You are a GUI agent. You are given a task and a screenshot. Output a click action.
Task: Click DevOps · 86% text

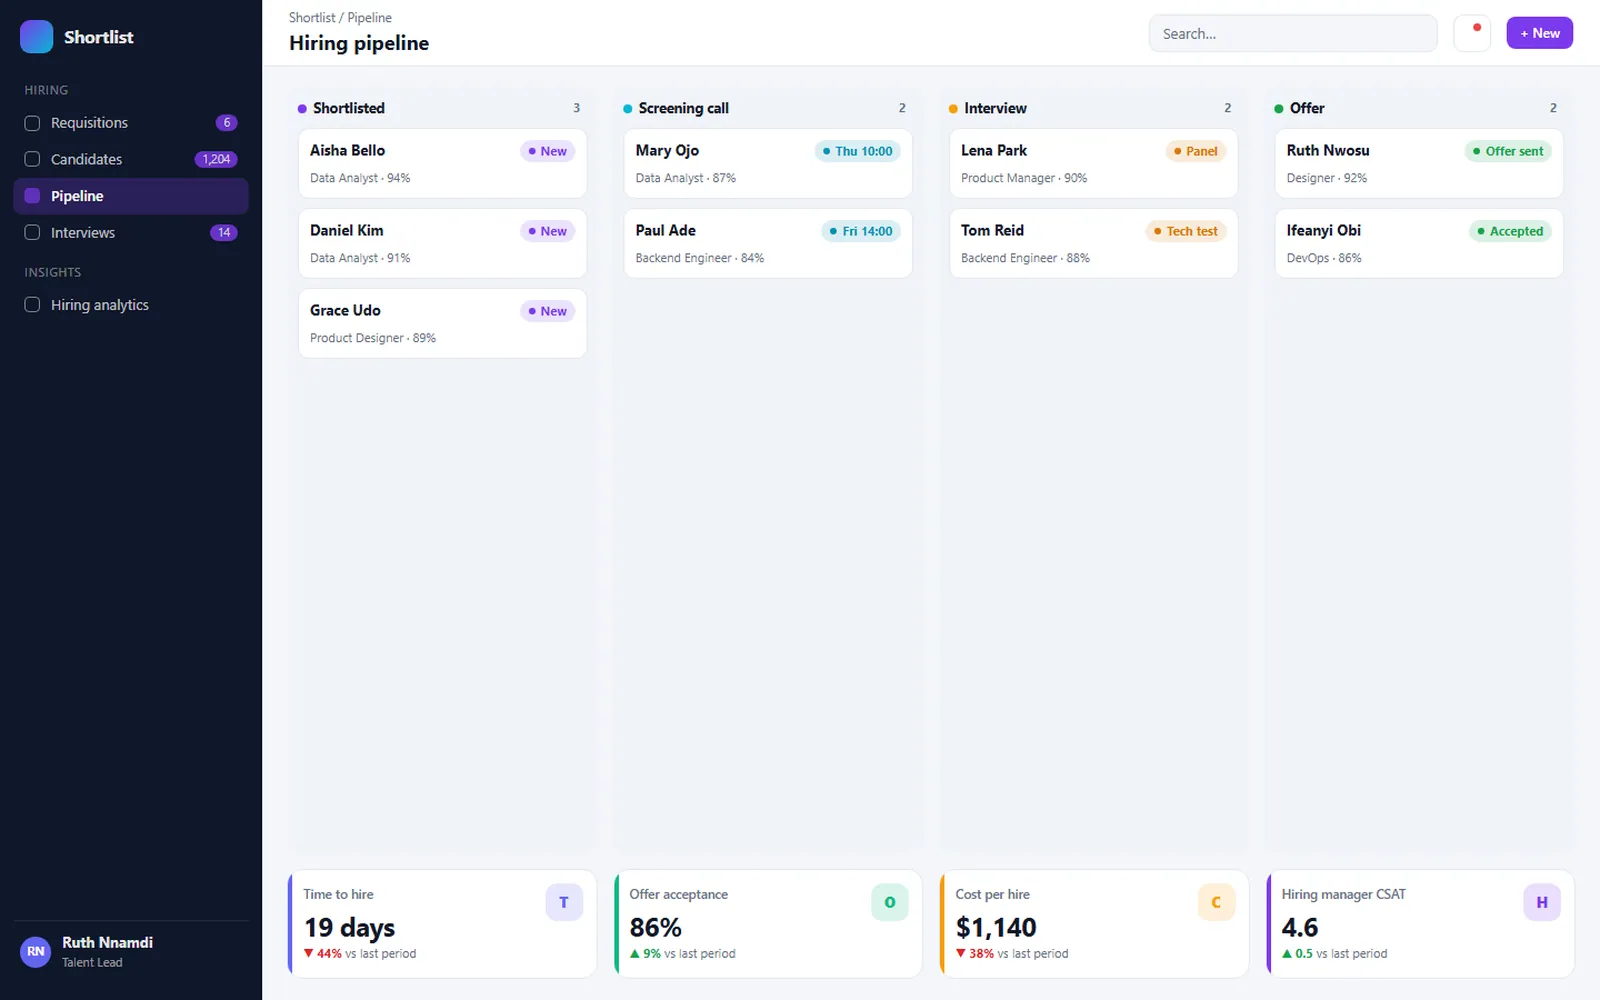(1324, 258)
